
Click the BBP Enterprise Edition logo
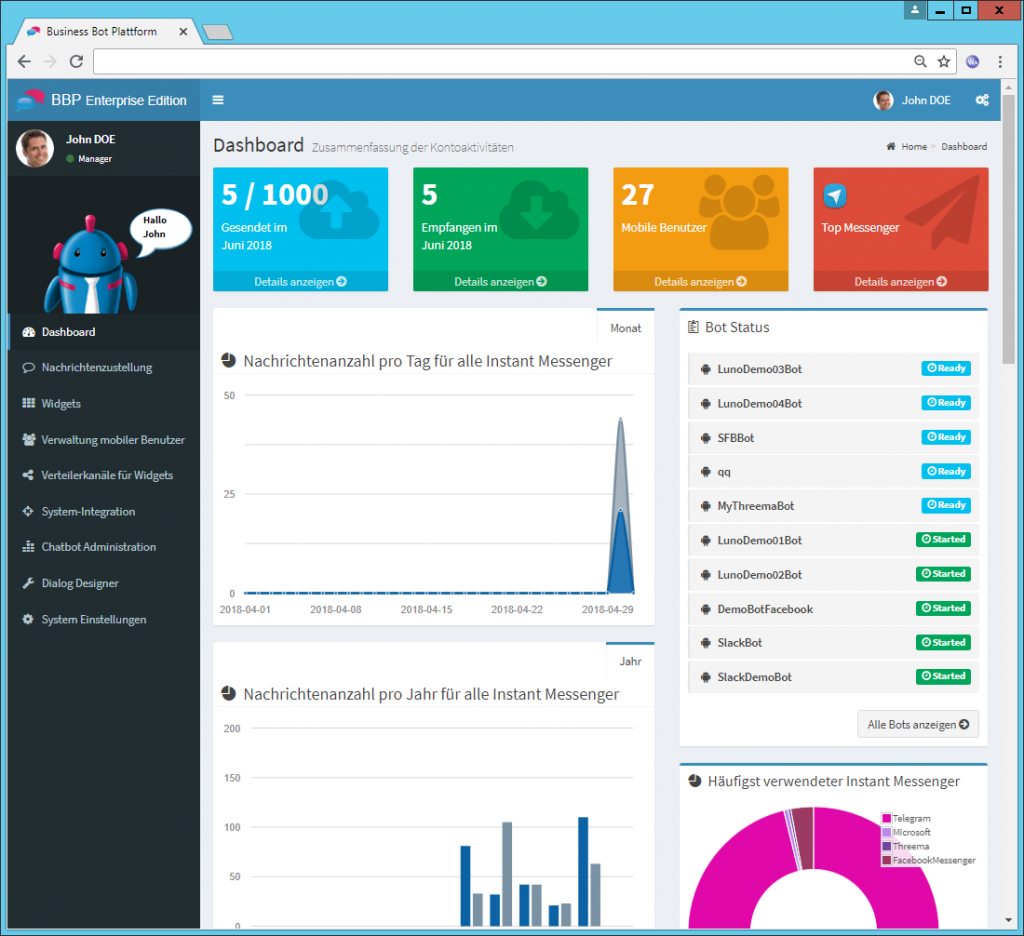point(103,100)
